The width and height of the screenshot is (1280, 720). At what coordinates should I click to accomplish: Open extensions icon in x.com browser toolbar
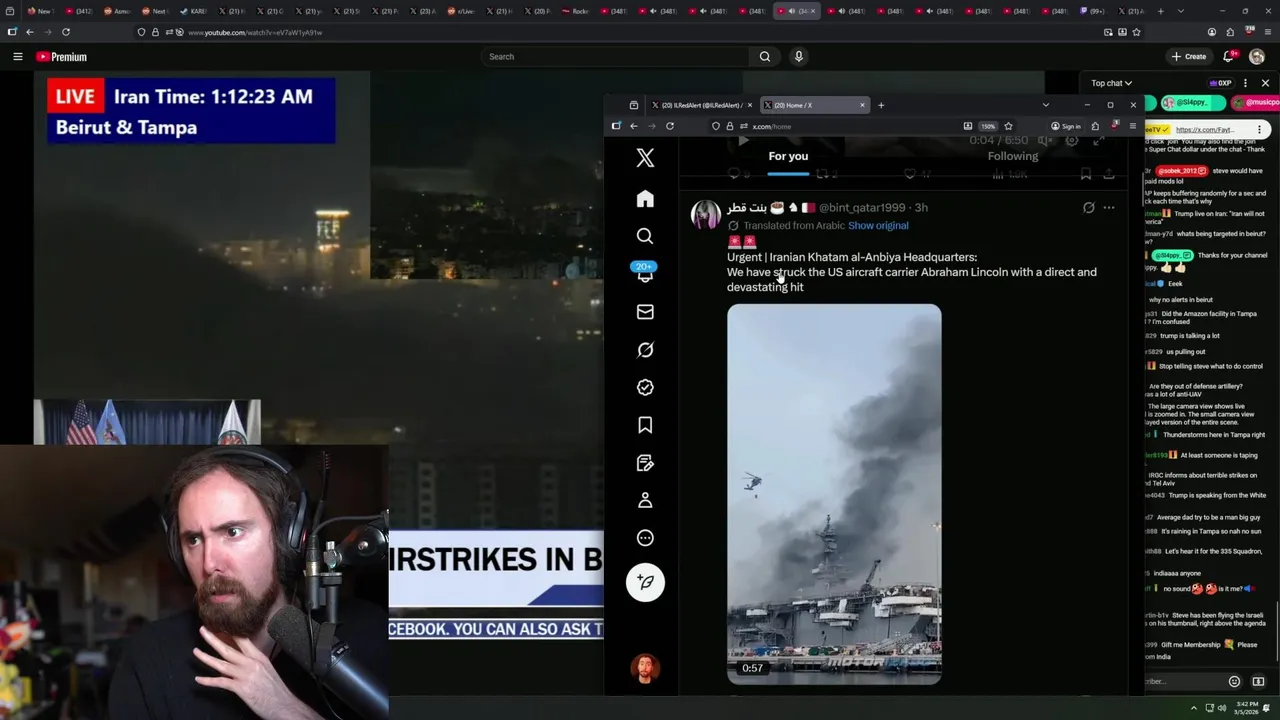pos(1095,126)
